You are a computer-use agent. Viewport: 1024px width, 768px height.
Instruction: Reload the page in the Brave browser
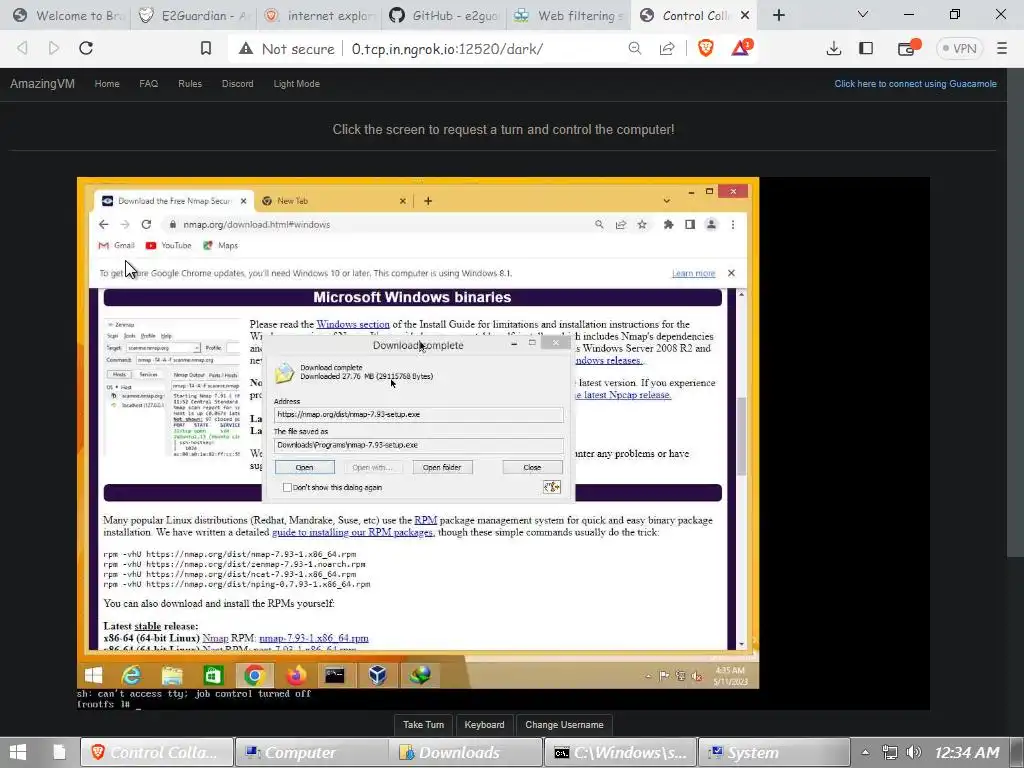pyautogui.click(x=86, y=48)
